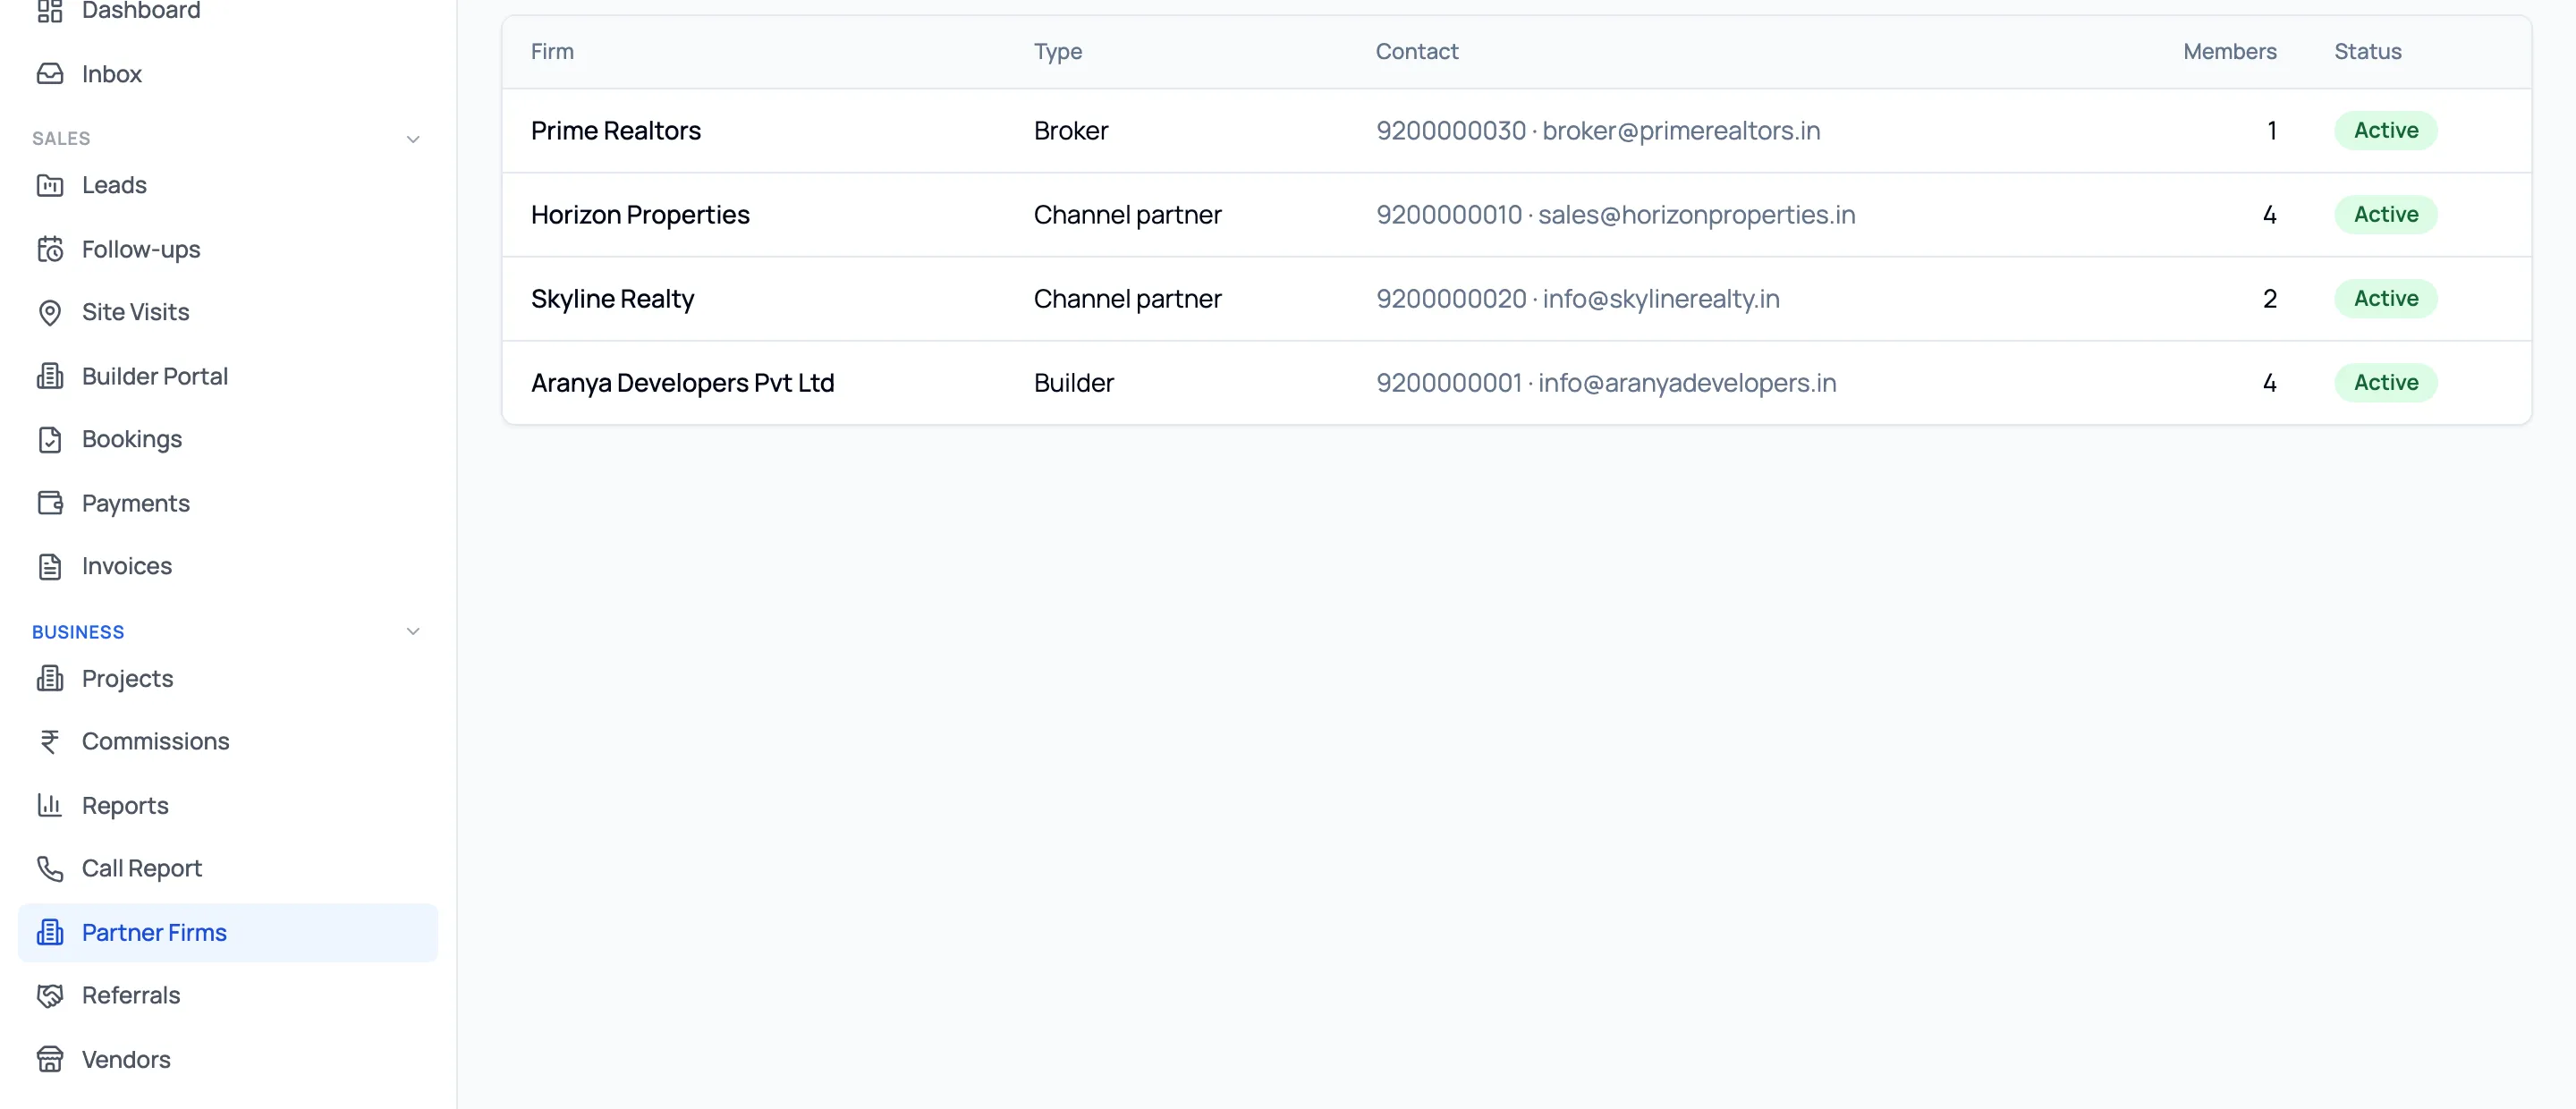2576x1109 pixels.
Task: Click the Partner Firms building icon
Action: click(50, 932)
